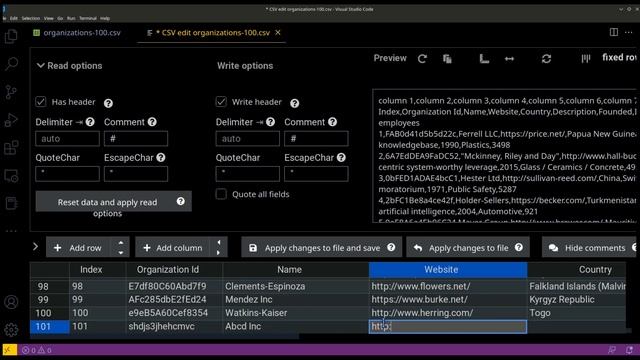Image resolution: width=640 pixels, height=360 pixels.
Task: Switch to the organizations-100.csv tab
Action: (77, 33)
